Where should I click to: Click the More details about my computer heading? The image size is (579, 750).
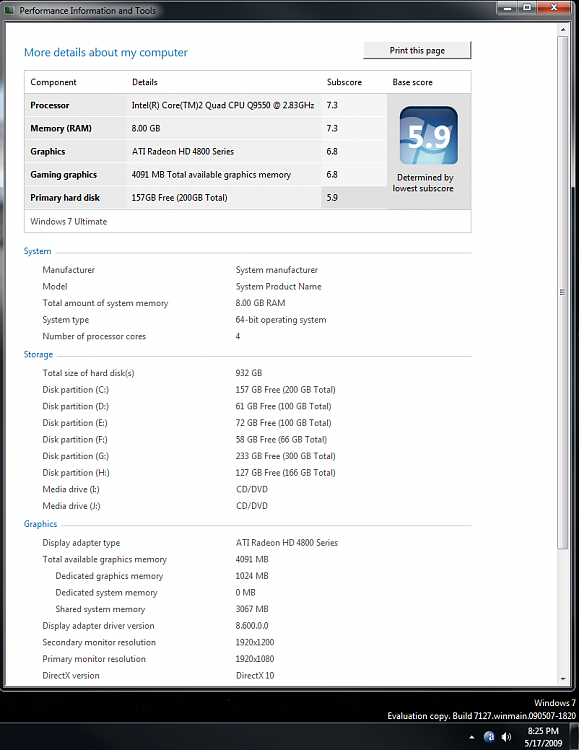[106, 53]
